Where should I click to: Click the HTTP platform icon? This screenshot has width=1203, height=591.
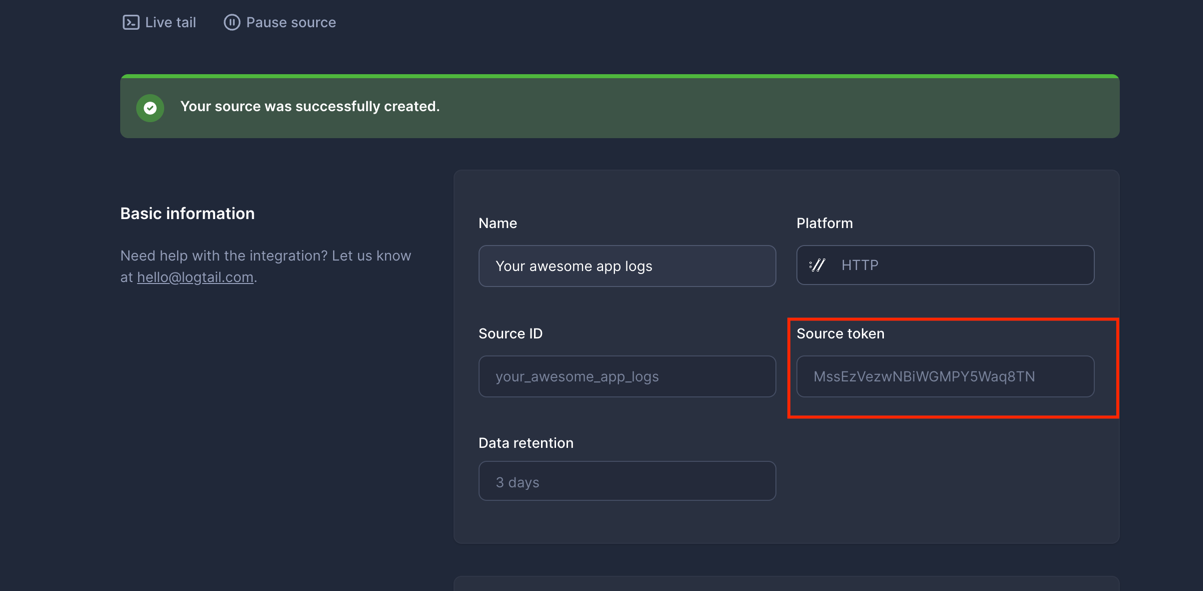click(x=817, y=265)
